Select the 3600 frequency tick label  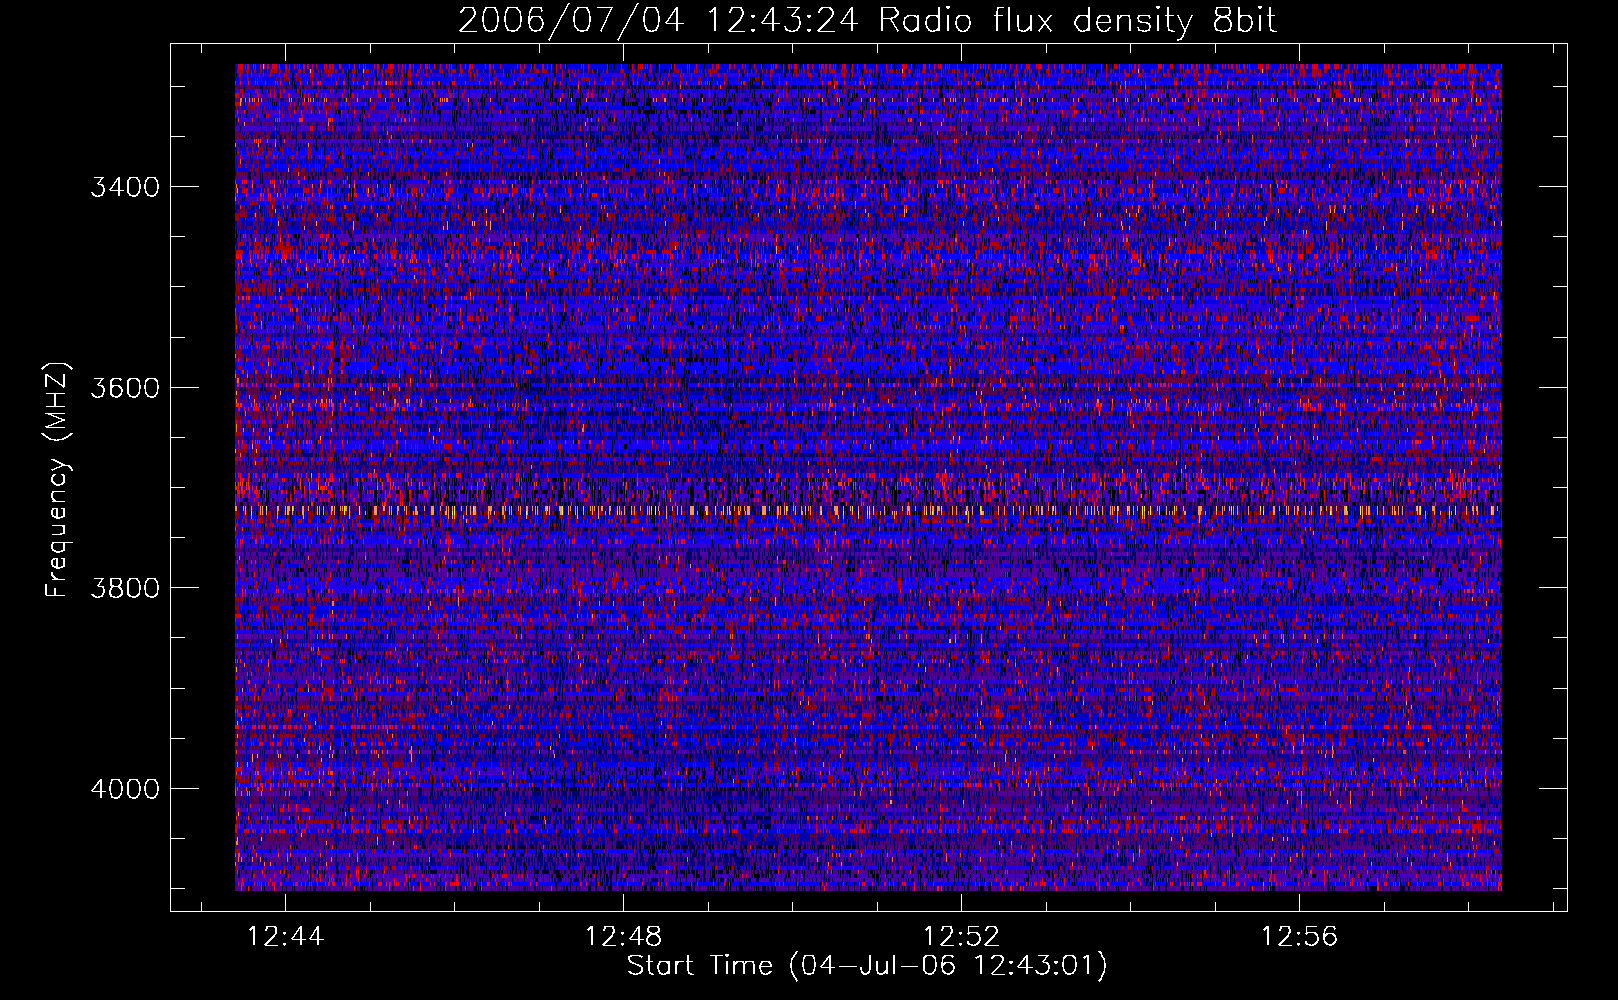(x=125, y=387)
